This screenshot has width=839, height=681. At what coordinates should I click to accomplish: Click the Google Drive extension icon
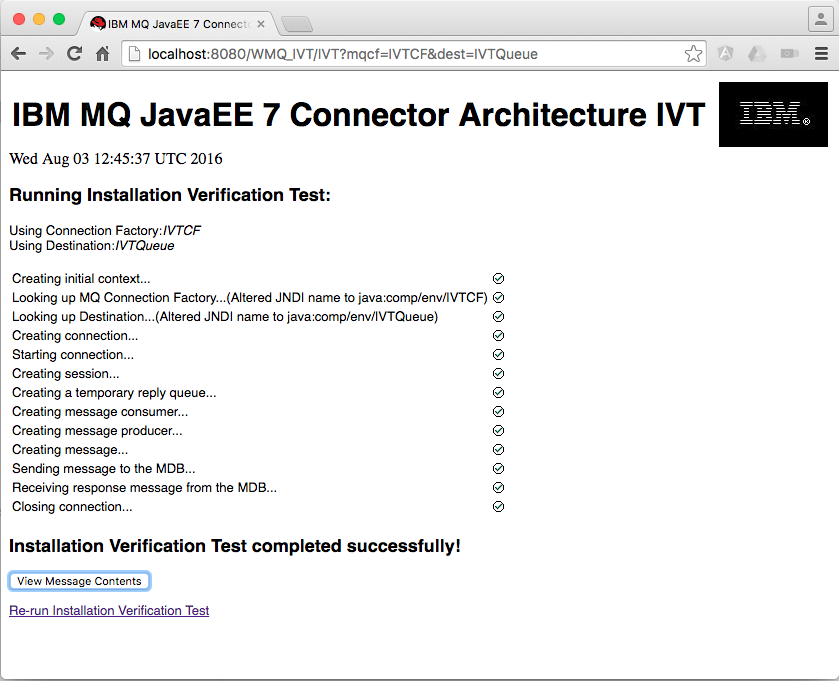coord(757,53)
